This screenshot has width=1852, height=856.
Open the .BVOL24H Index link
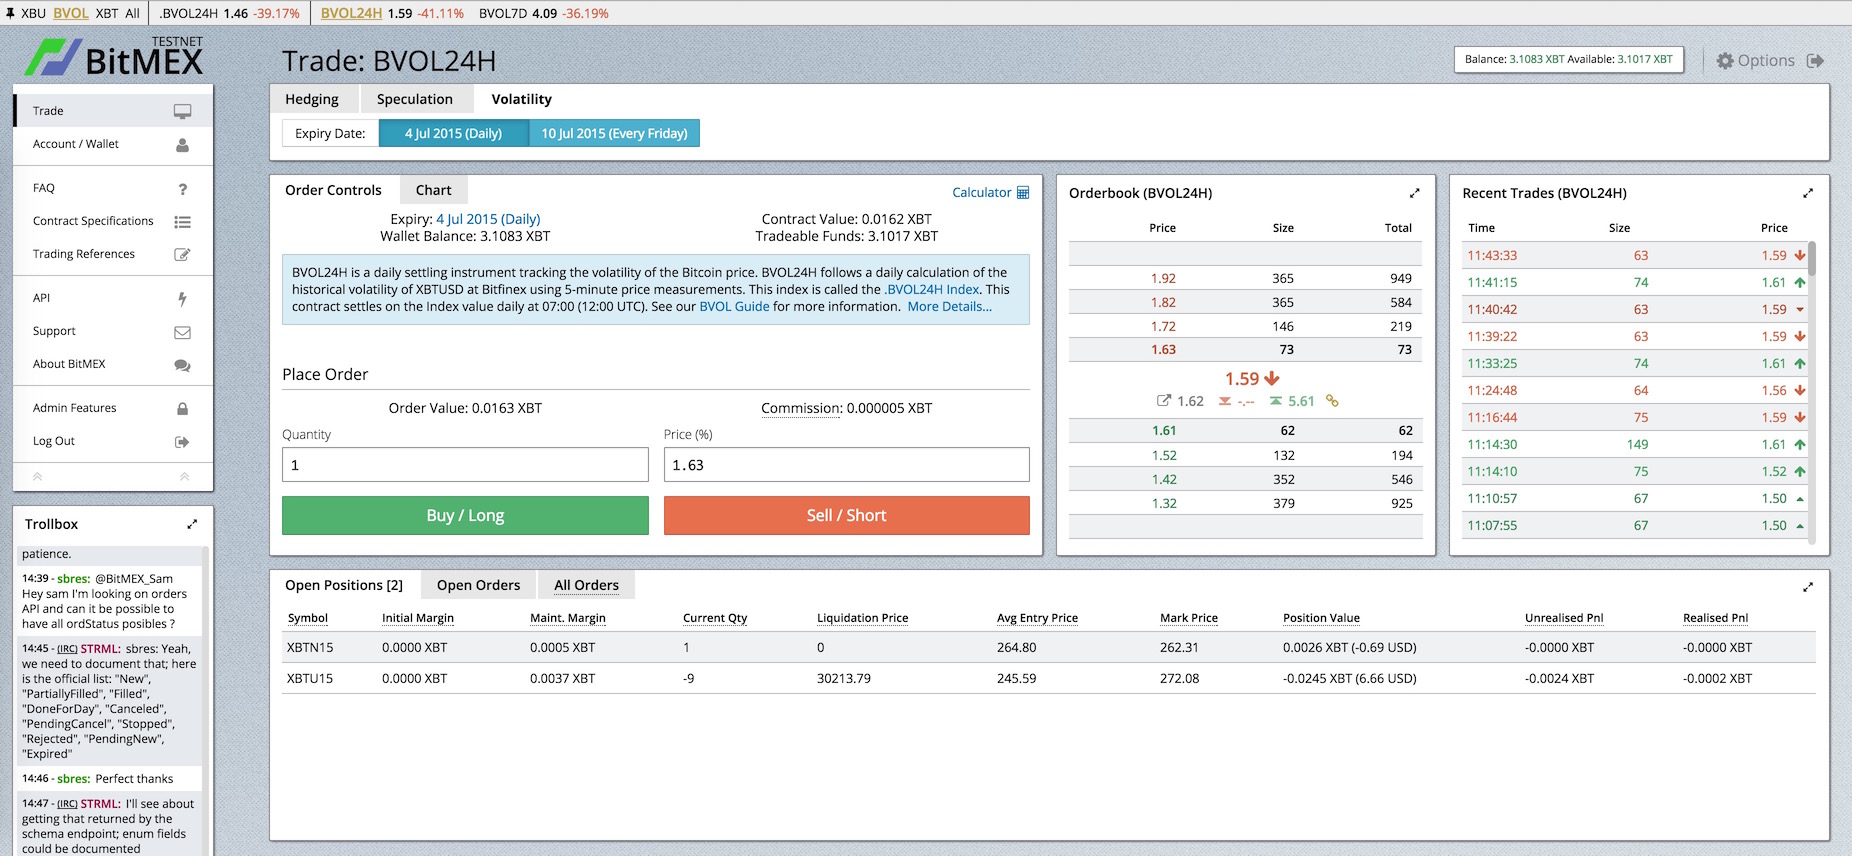(932, 289)
